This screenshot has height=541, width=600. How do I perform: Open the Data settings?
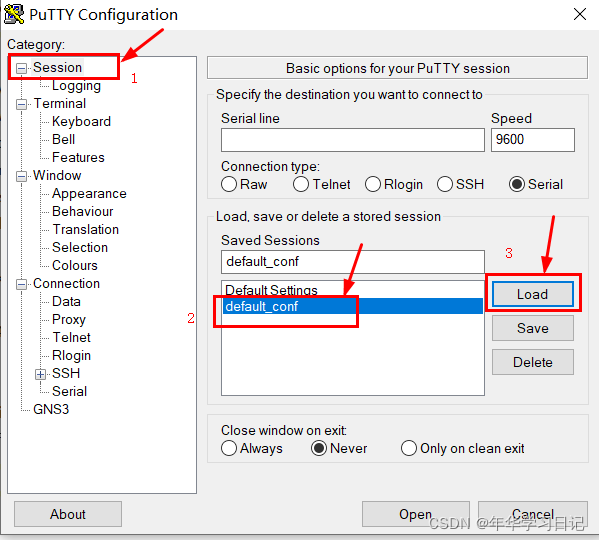point(66,301)
